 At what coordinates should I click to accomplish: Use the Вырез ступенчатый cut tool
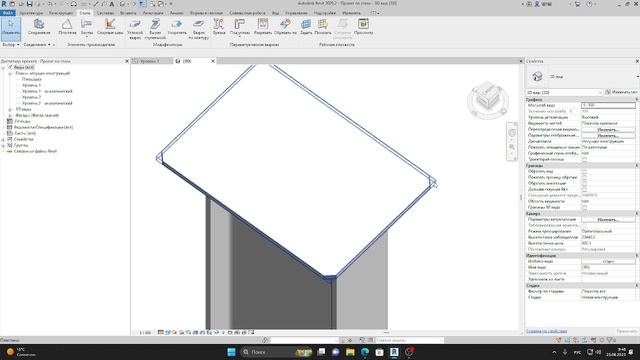click(155, 29)
